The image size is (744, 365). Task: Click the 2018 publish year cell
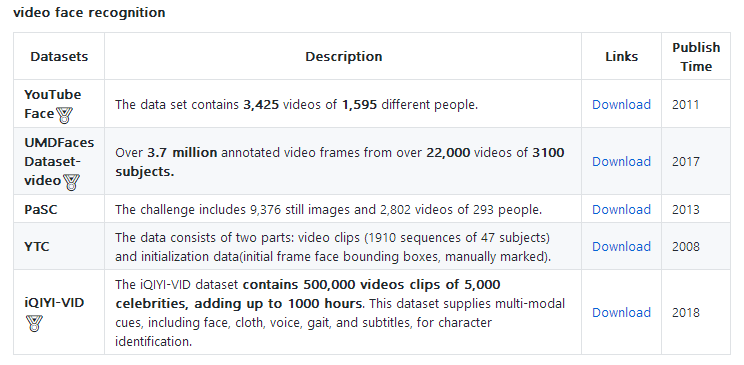686,312
